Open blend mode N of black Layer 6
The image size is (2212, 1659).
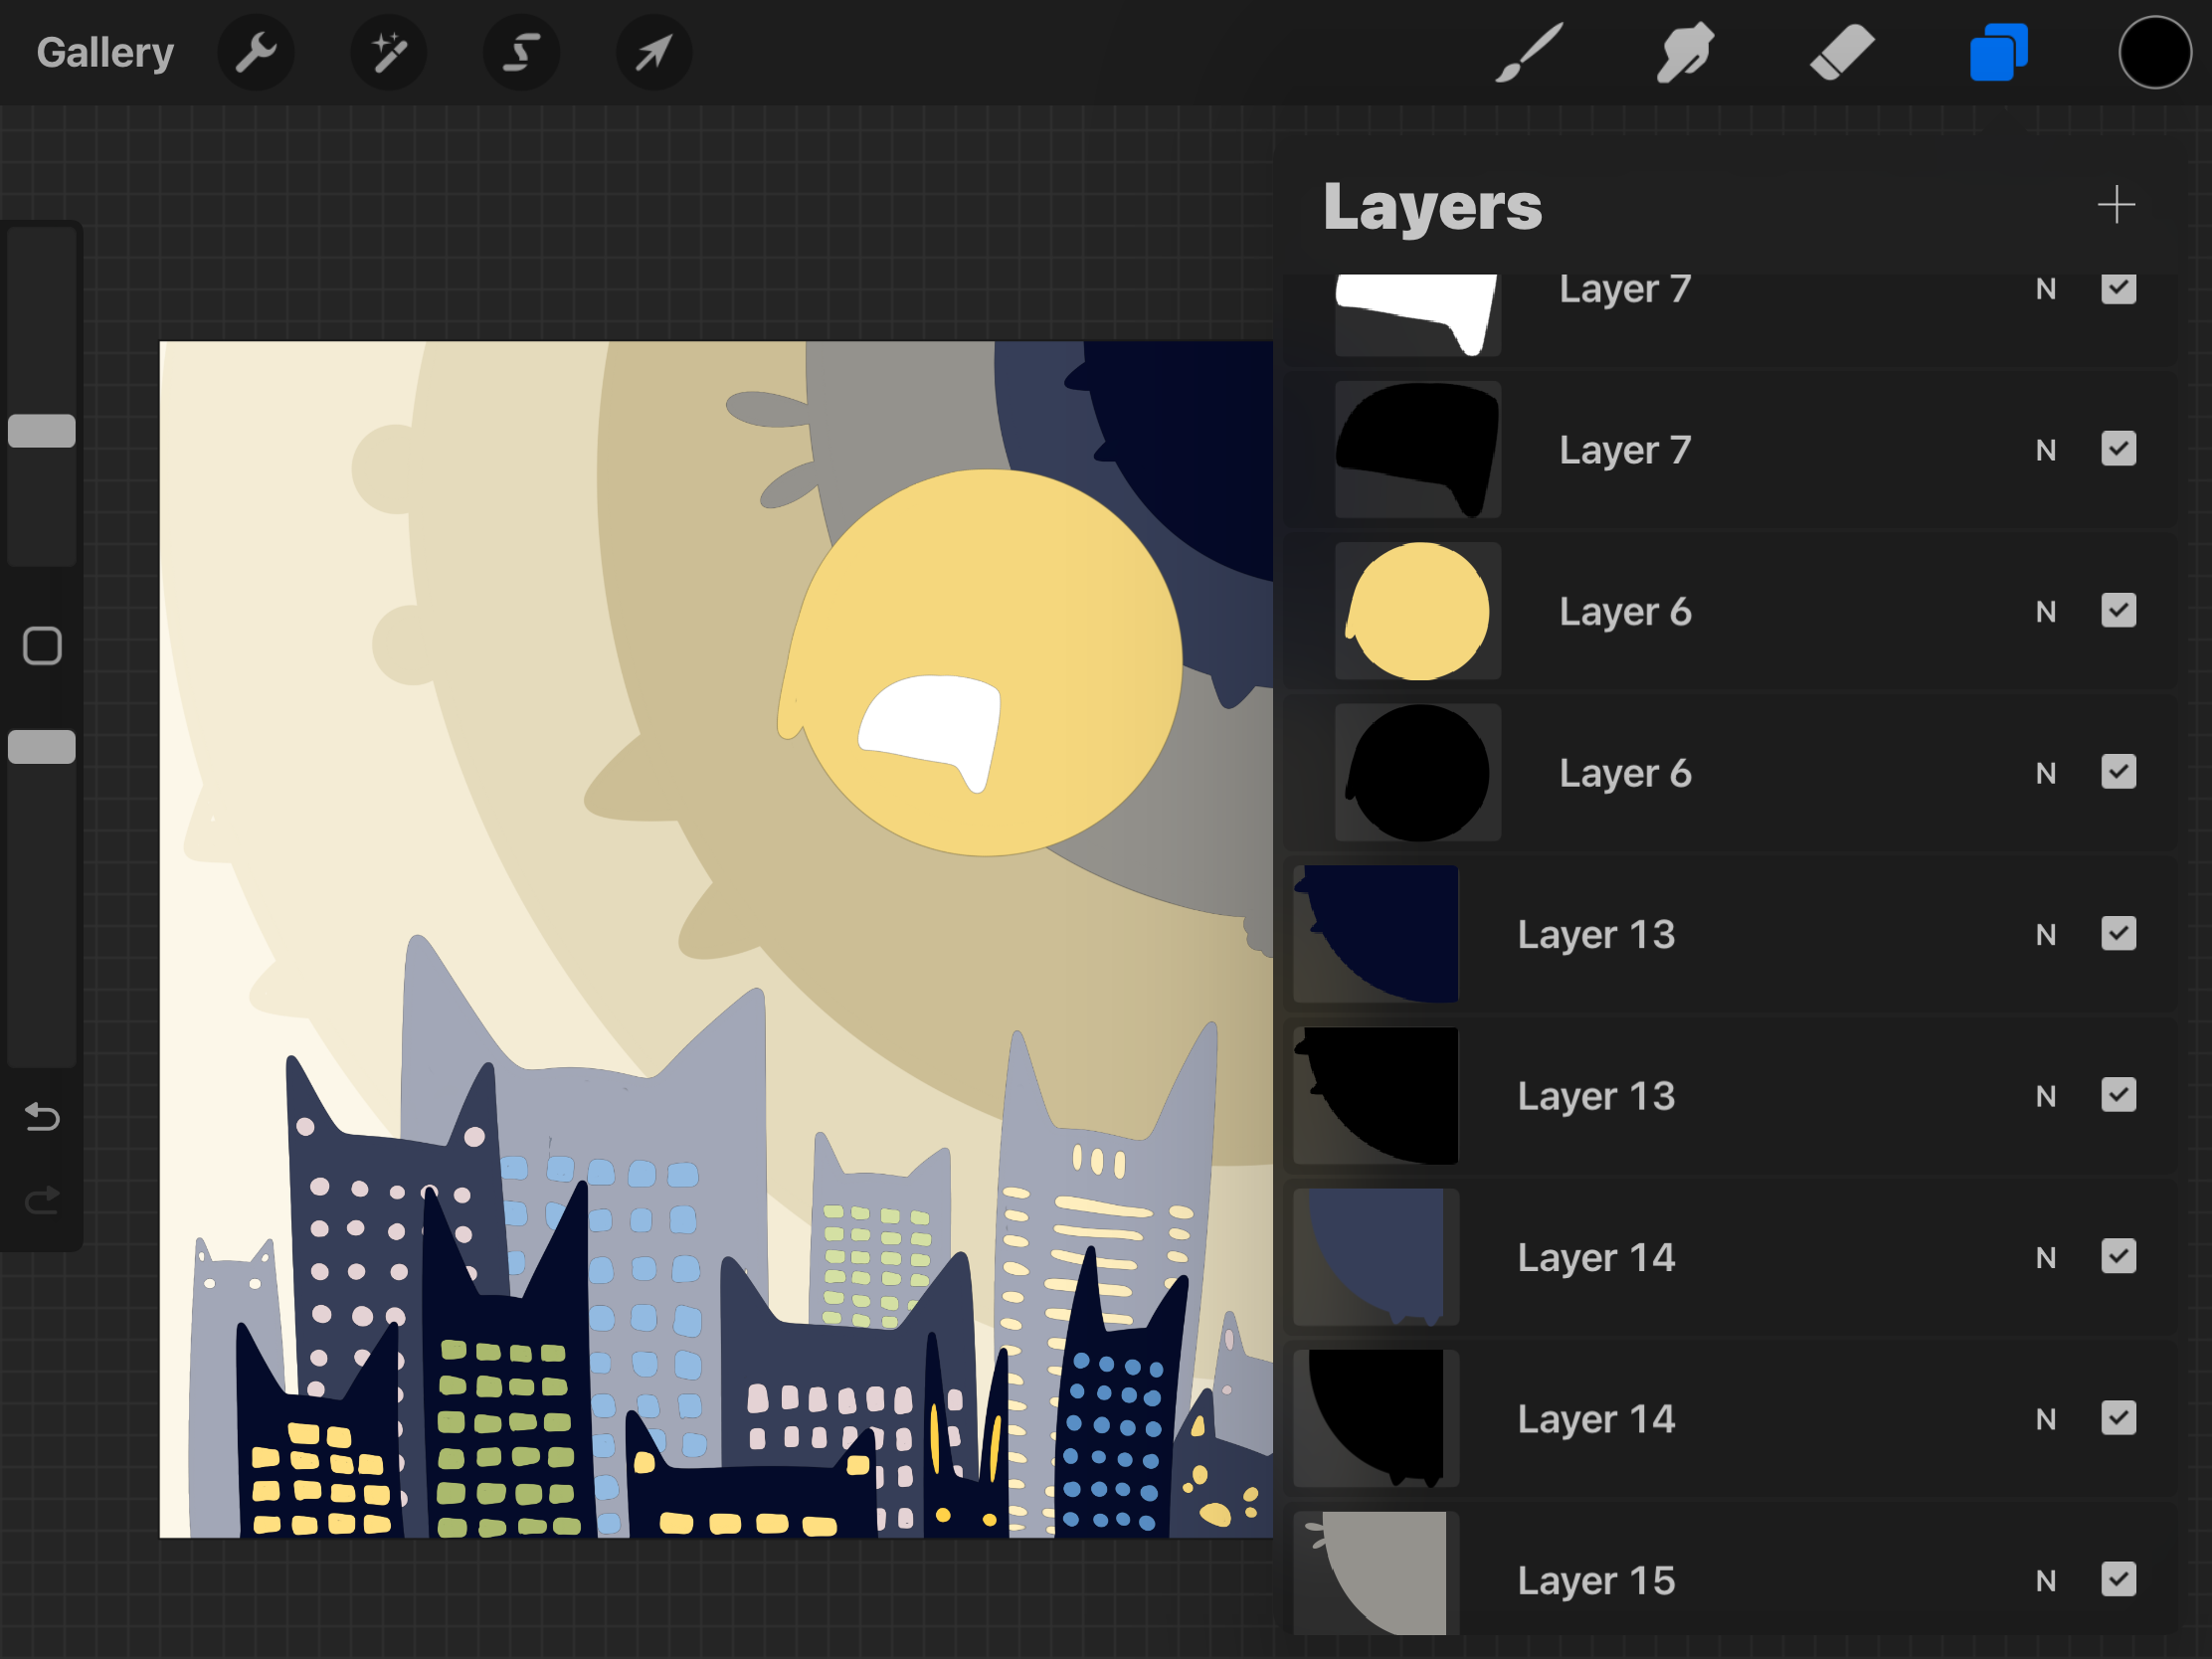[x=2046, y=773]
